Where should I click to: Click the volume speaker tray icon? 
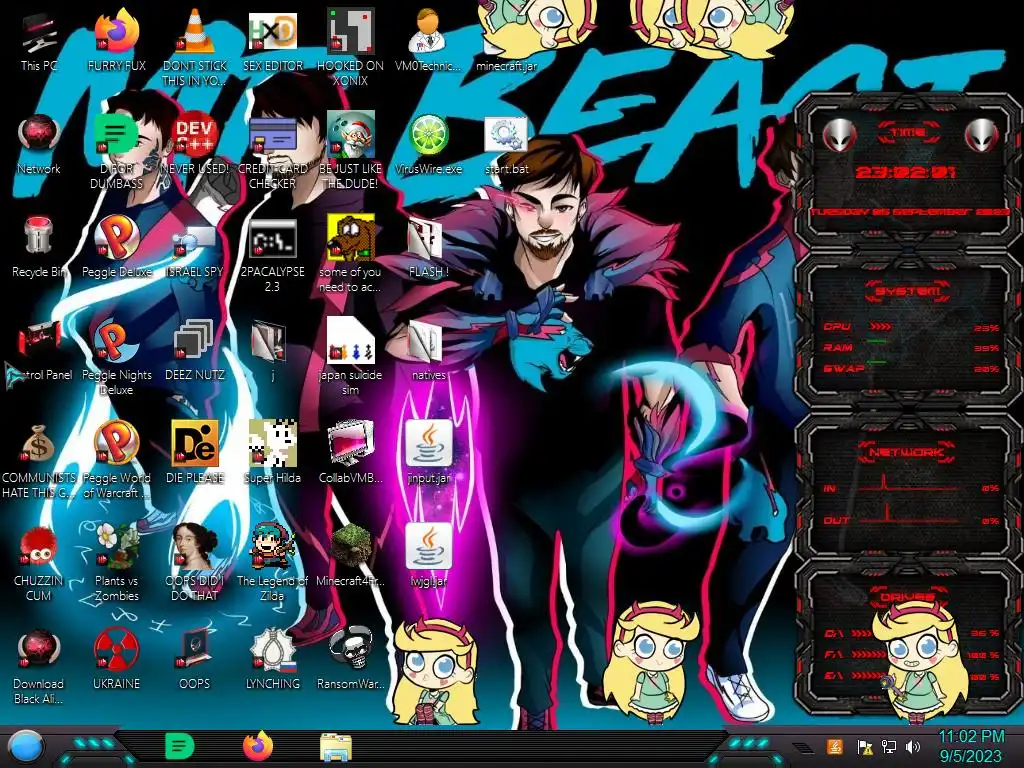913,746
